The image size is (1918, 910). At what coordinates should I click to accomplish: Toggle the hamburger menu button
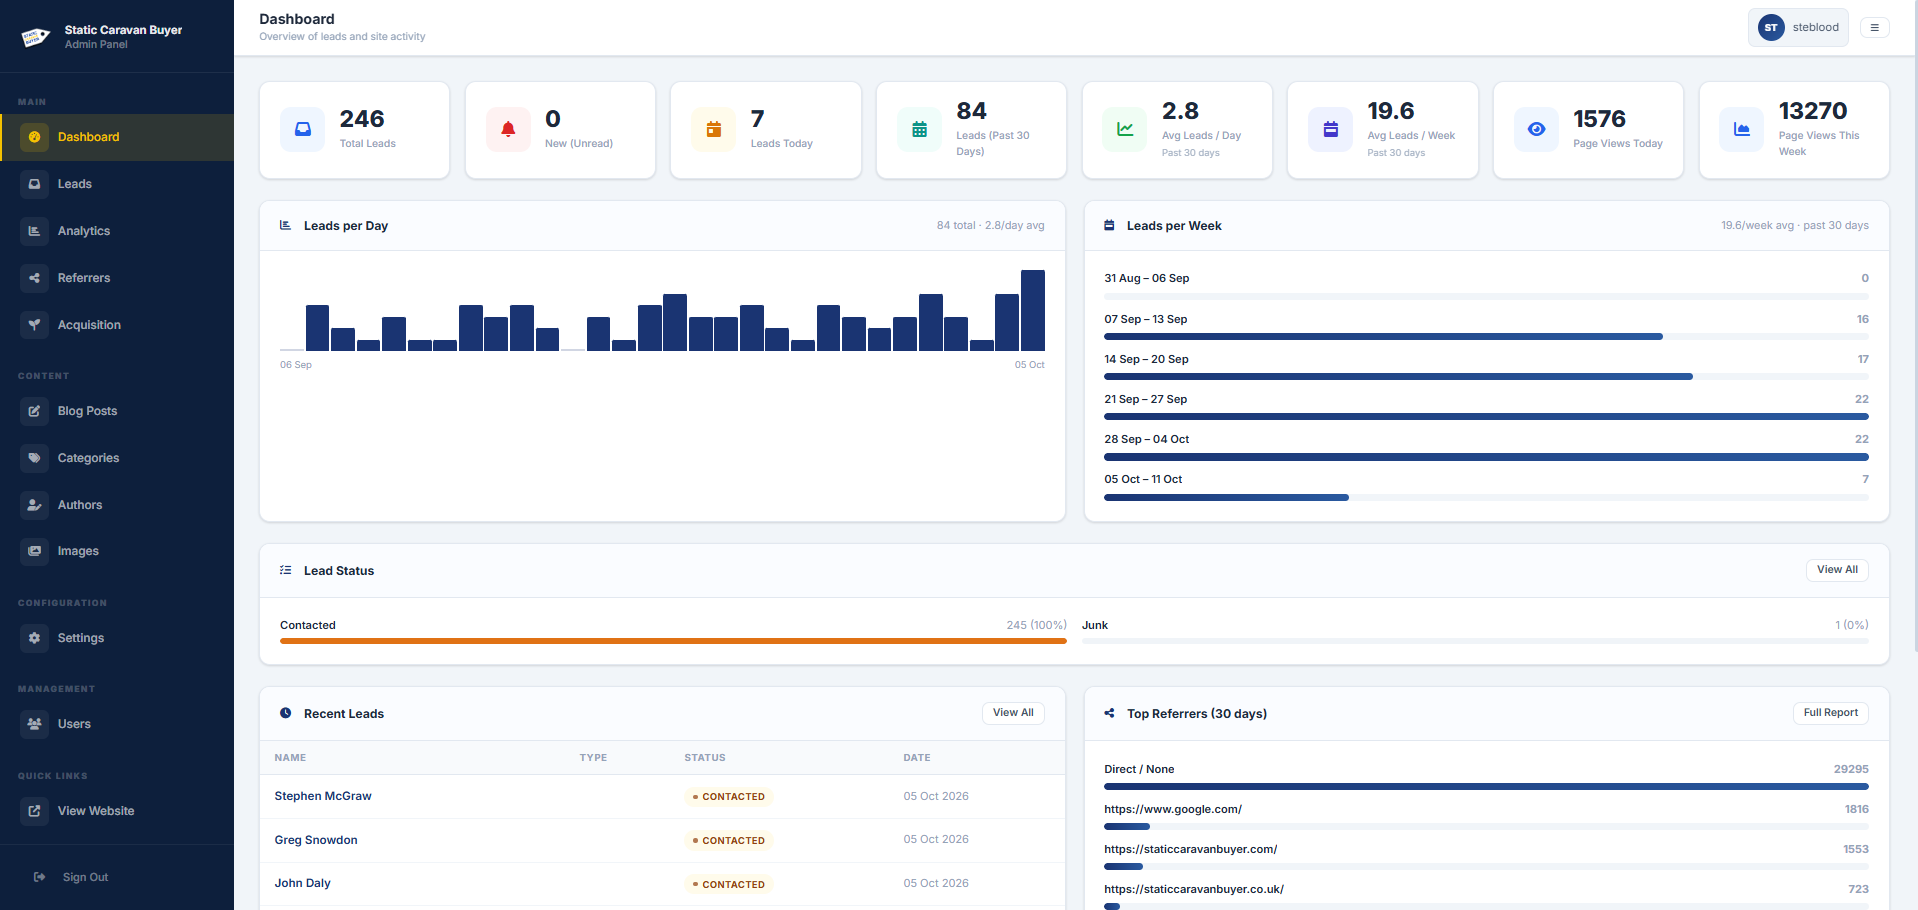pyautogui.click(x=1875, y=28)
